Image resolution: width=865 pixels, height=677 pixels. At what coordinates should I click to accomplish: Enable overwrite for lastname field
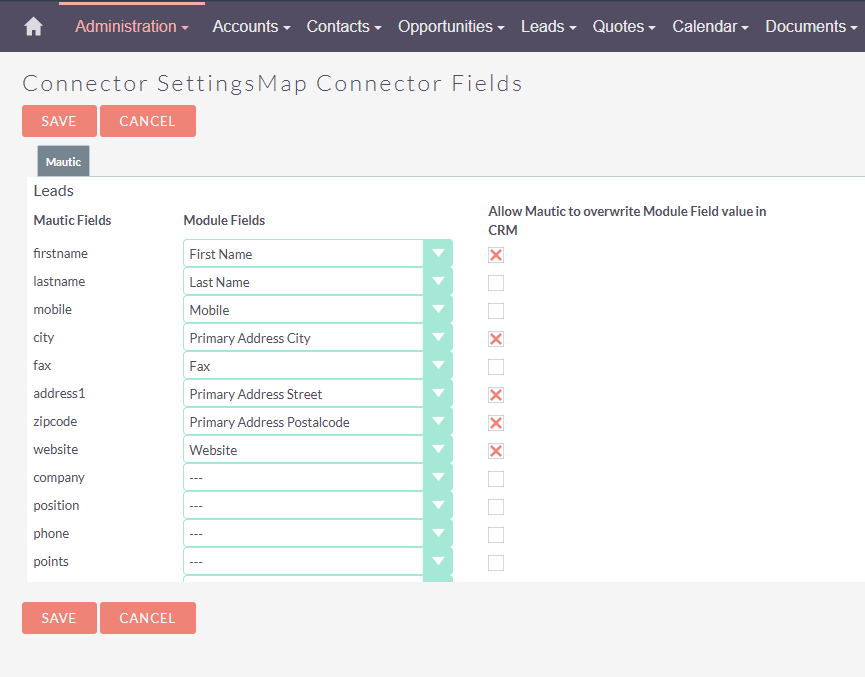[496, 283]
